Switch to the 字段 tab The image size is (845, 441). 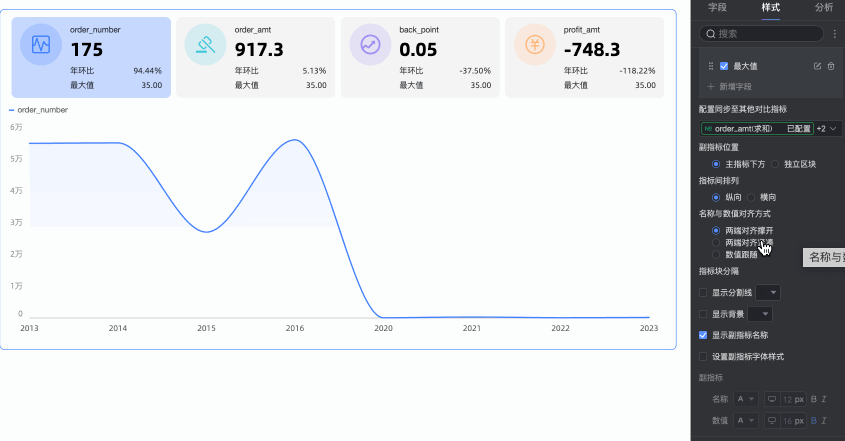tap(717, 8)
